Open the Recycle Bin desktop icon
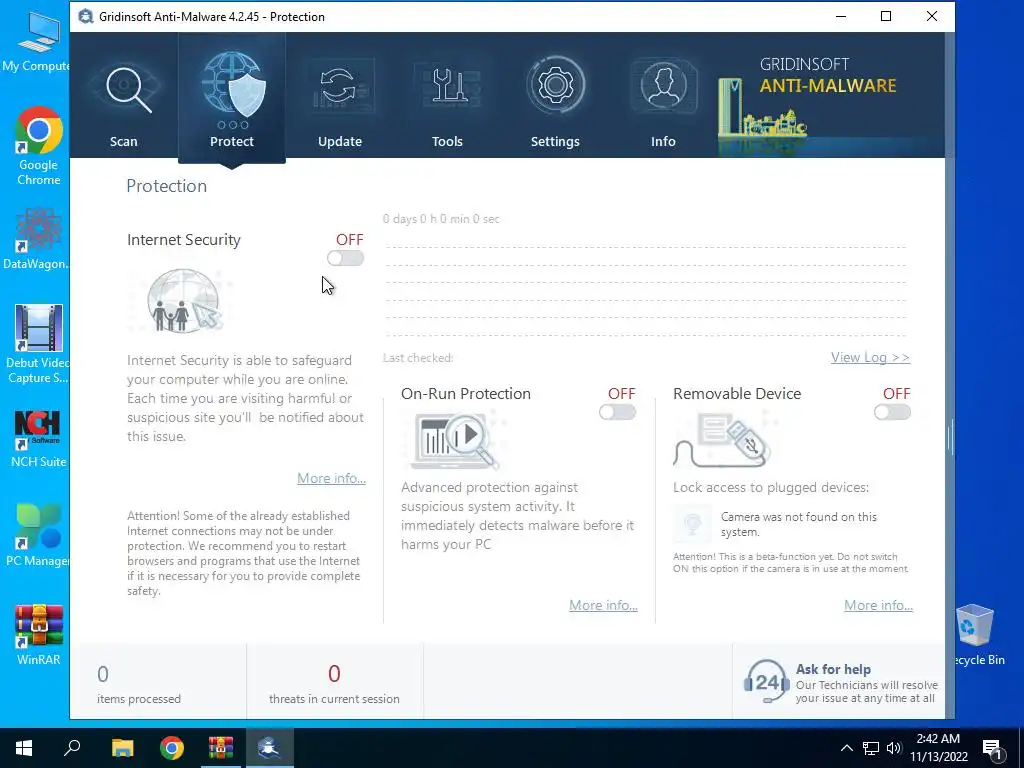Image resolution: width=1024 pixels, height=768 pixels. [x=978, y=635]
